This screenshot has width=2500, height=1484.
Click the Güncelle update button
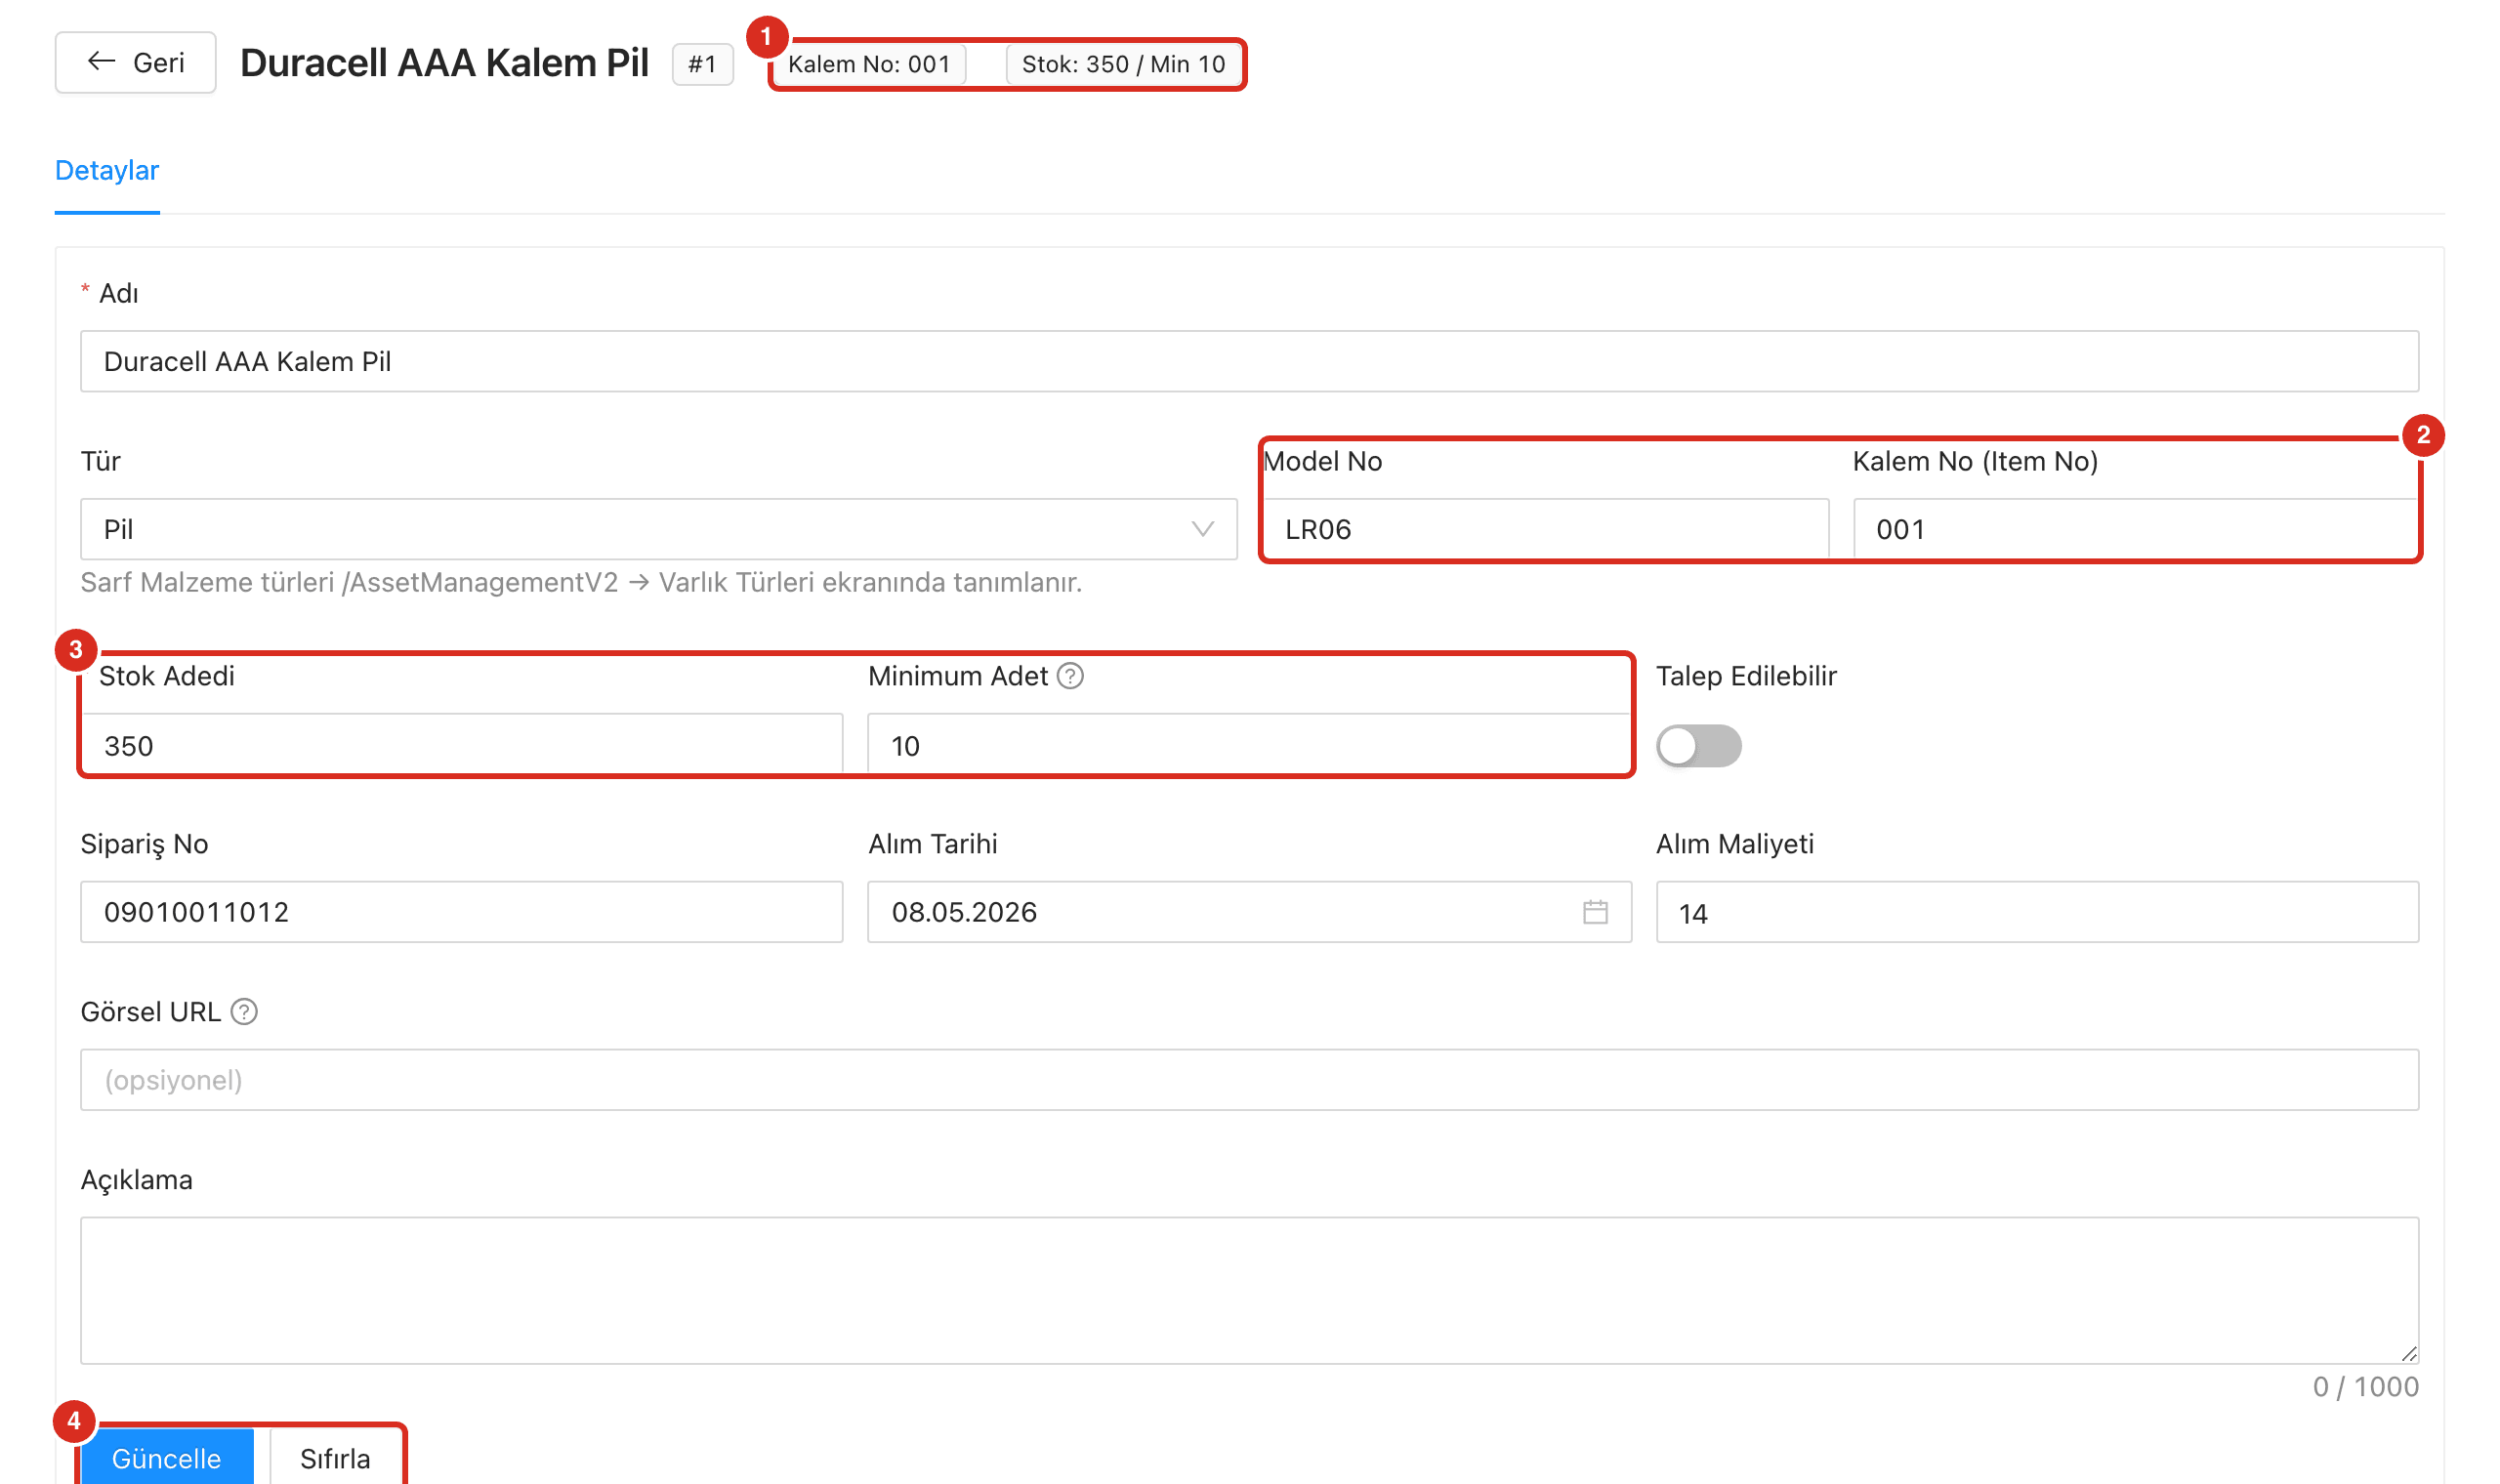[166, 1458]
